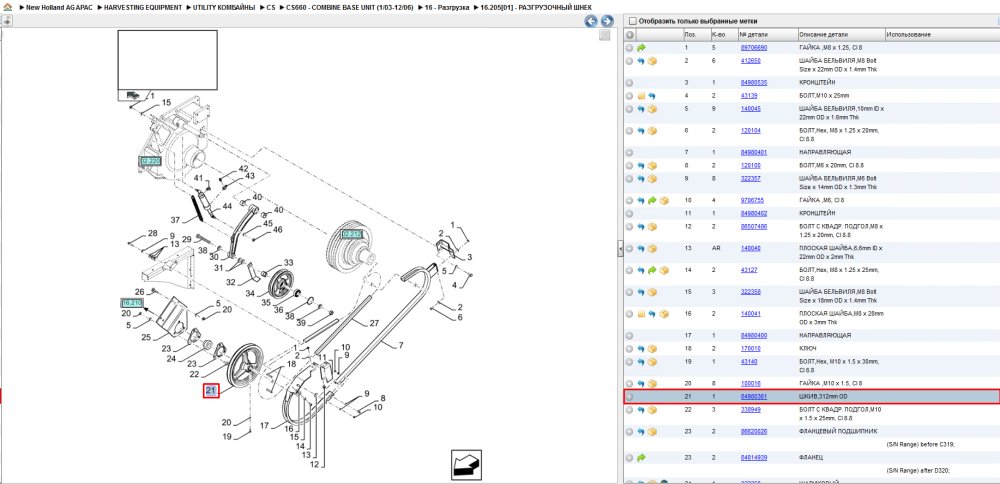Click green arrow icon in row 43127
The height and width of the screenshot is (484, 1000).
(x=652, y=270)
